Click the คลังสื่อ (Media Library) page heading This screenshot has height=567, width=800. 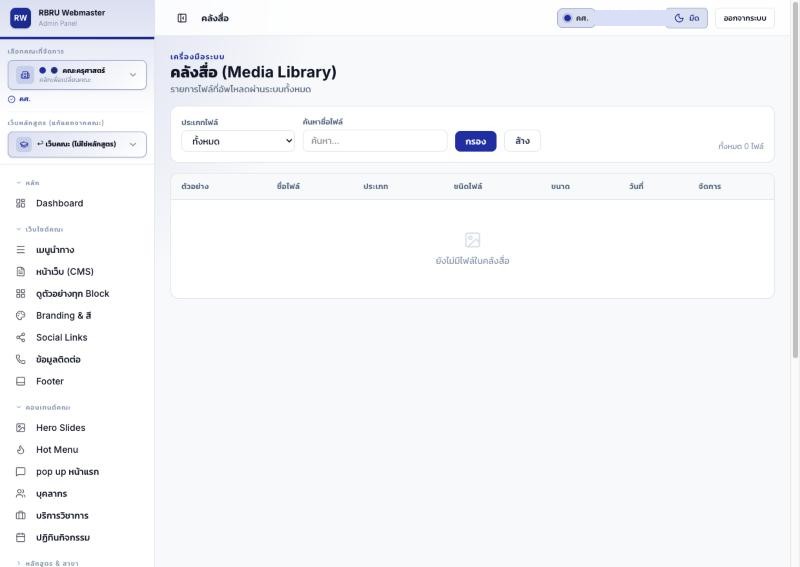254,72
